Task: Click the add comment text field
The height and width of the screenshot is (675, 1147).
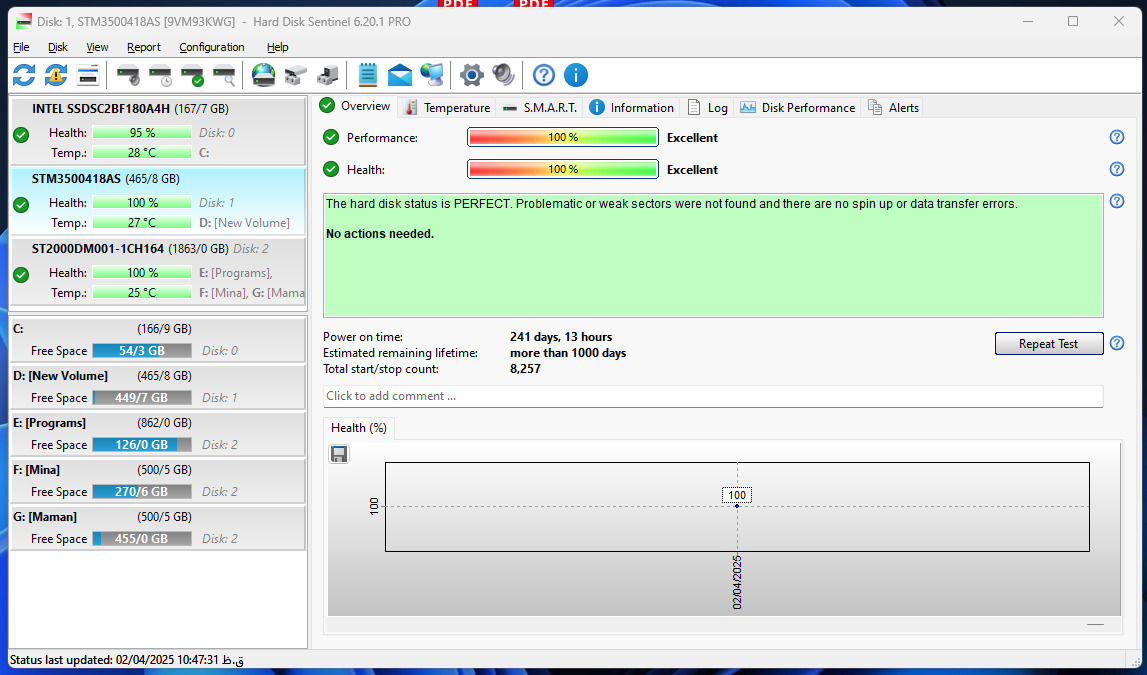Action: pos(712,396)
